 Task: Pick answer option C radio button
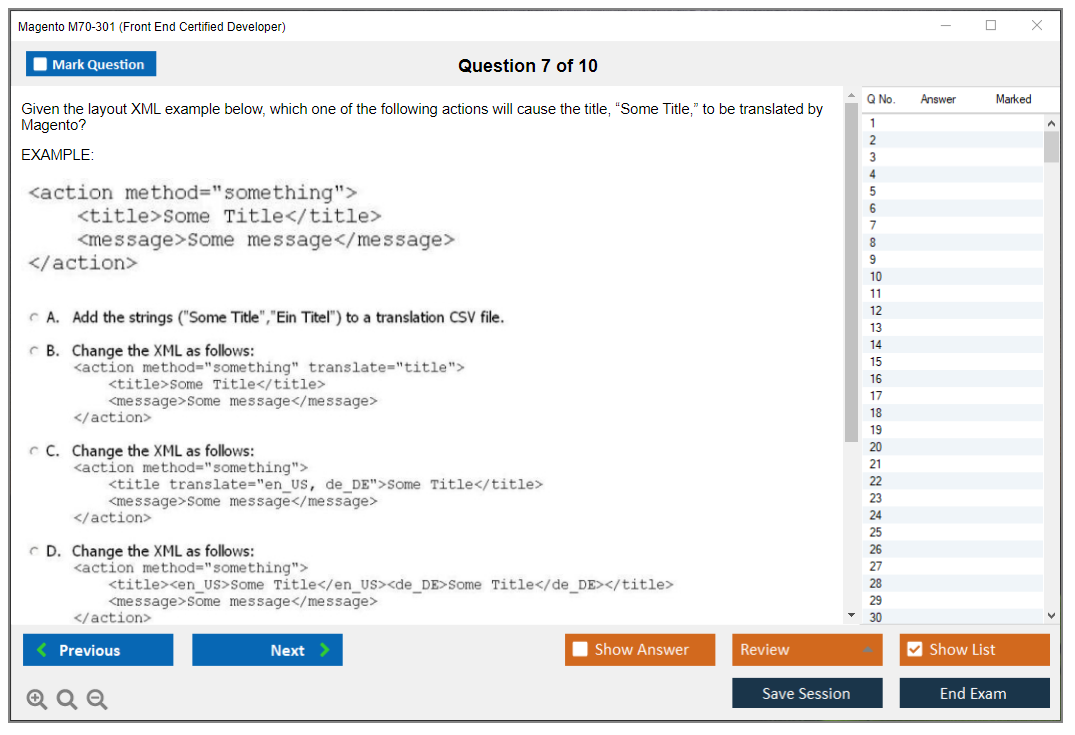click(x=34, y=451)
